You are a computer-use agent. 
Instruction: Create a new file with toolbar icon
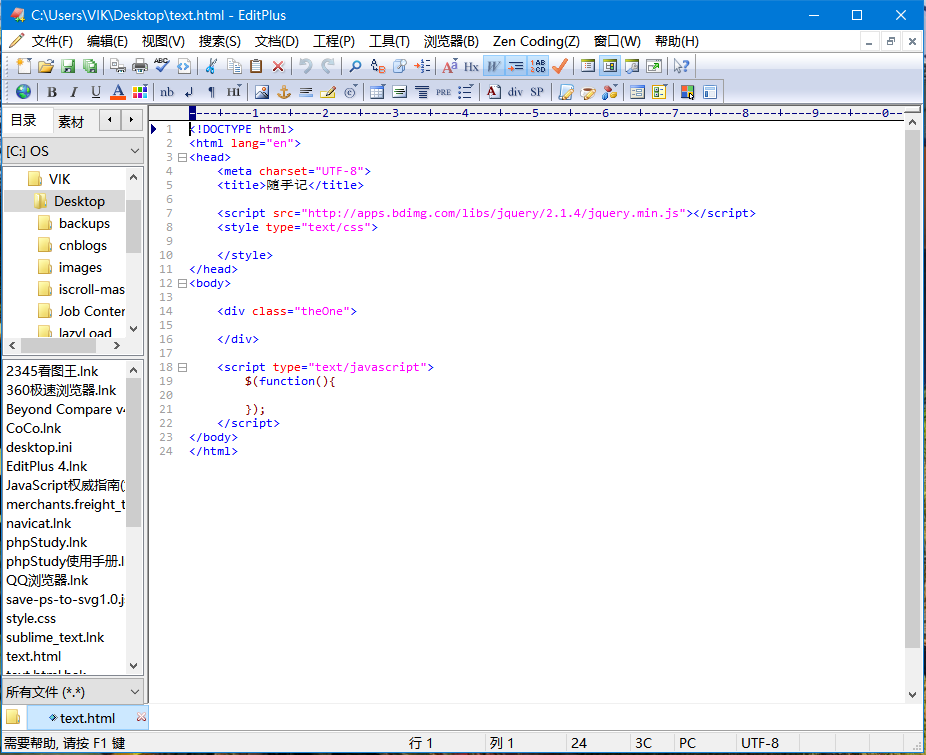point(24,66)
